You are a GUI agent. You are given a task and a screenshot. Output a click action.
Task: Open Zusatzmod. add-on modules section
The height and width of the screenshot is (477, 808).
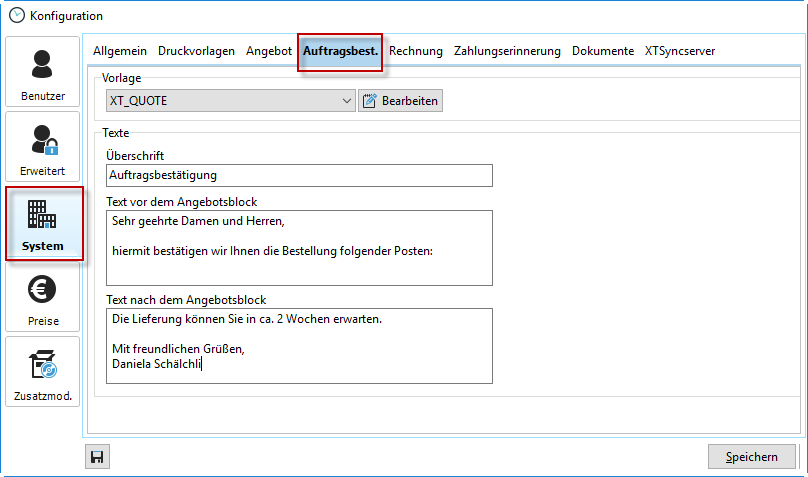[x=43, y=372]
